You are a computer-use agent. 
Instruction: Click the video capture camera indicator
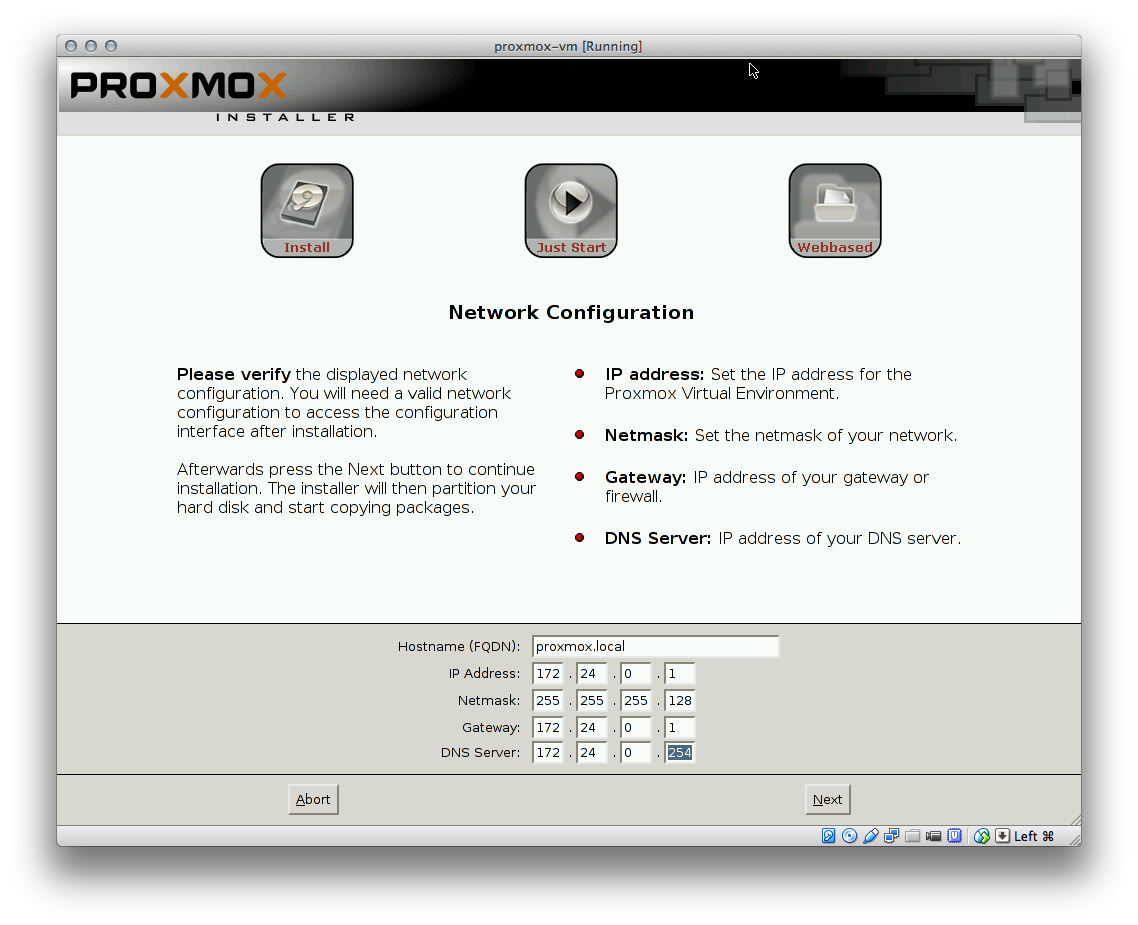(933, 836)
